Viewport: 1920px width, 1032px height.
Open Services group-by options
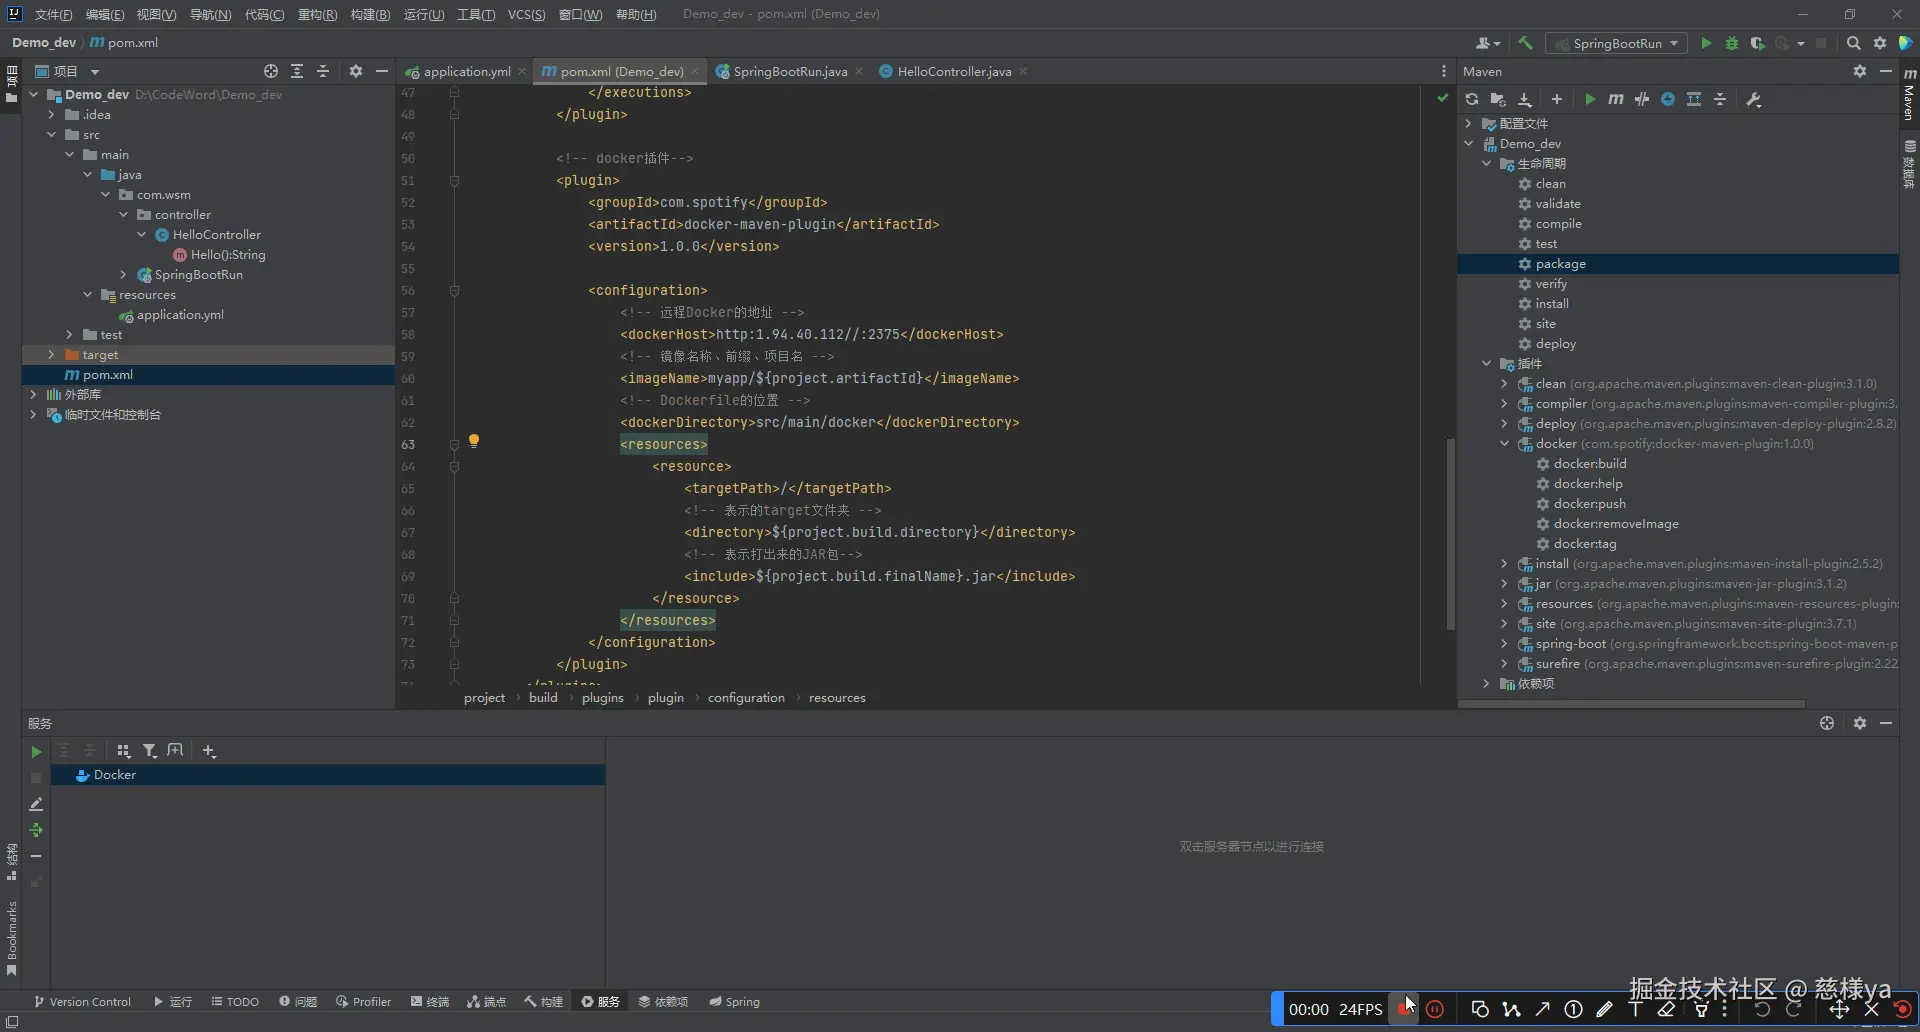point(123,750)
